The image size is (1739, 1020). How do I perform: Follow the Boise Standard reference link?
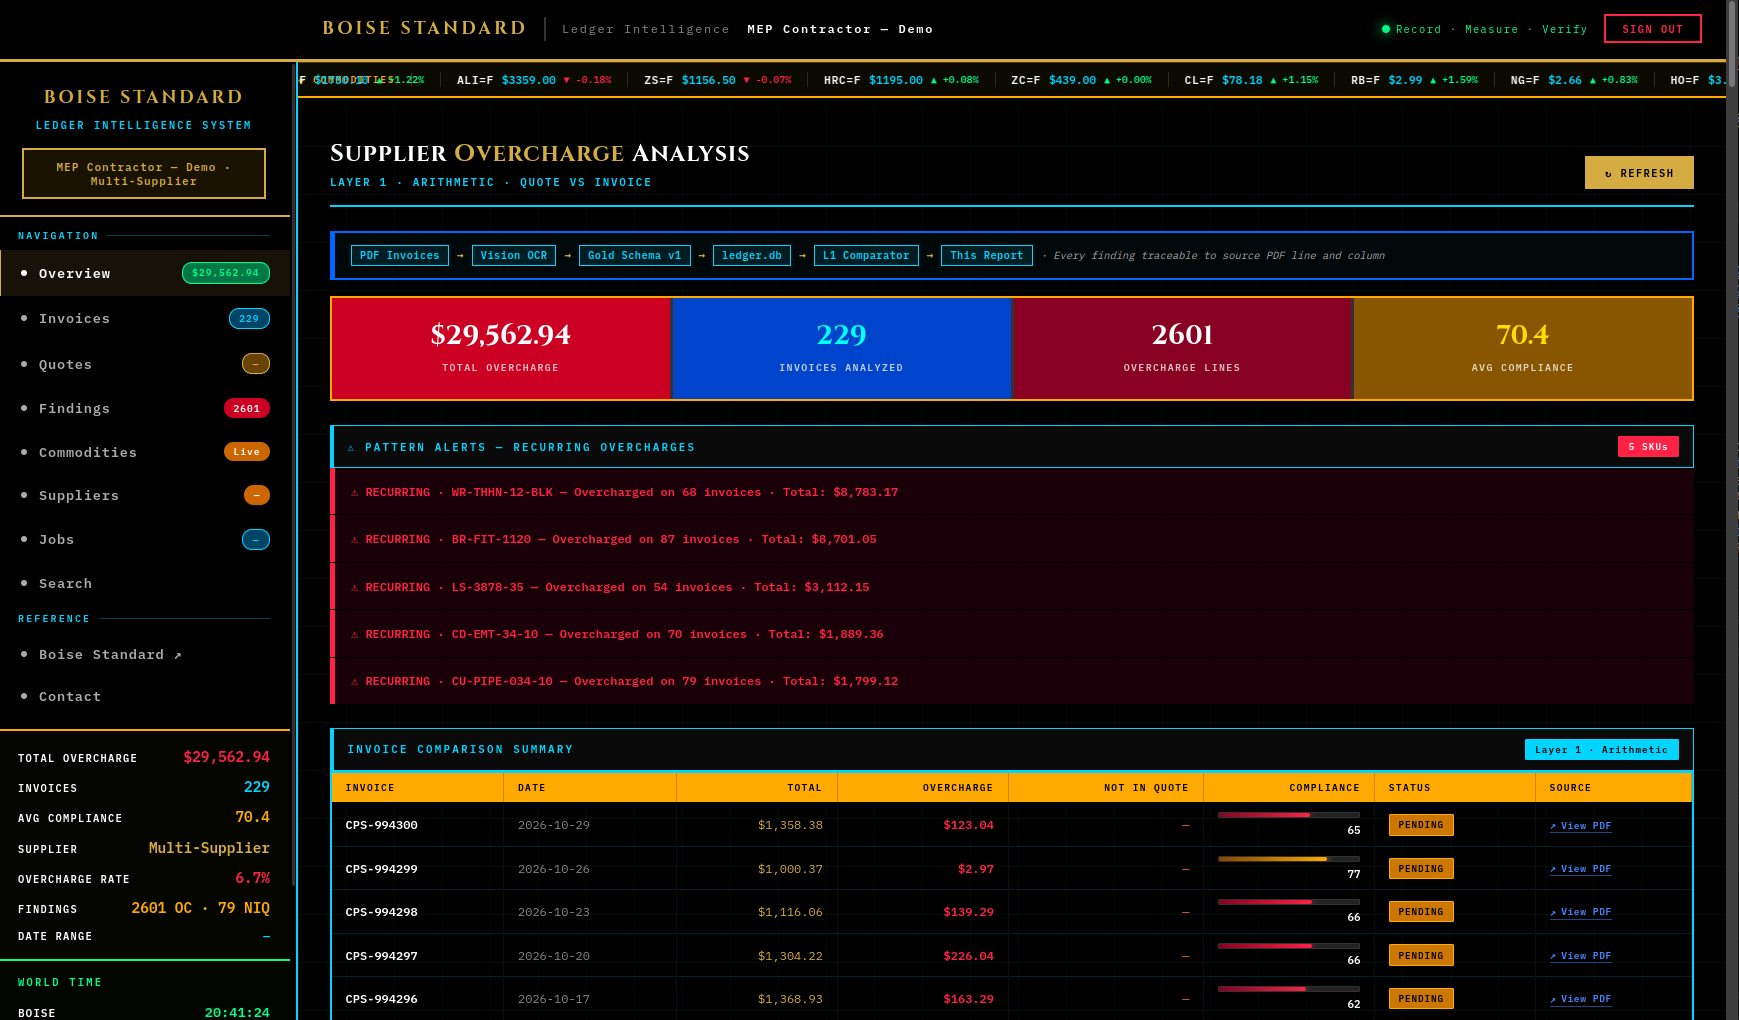145,654
